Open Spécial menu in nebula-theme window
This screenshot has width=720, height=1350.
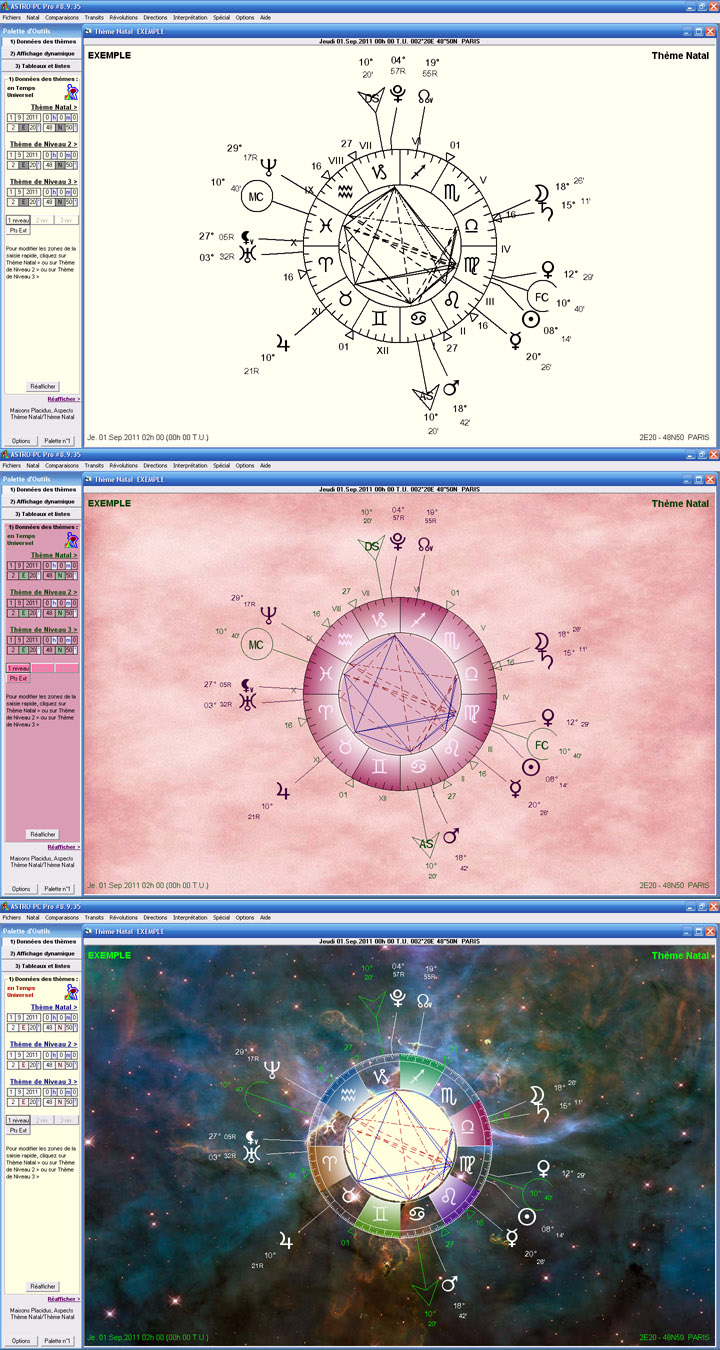point(221,917)
